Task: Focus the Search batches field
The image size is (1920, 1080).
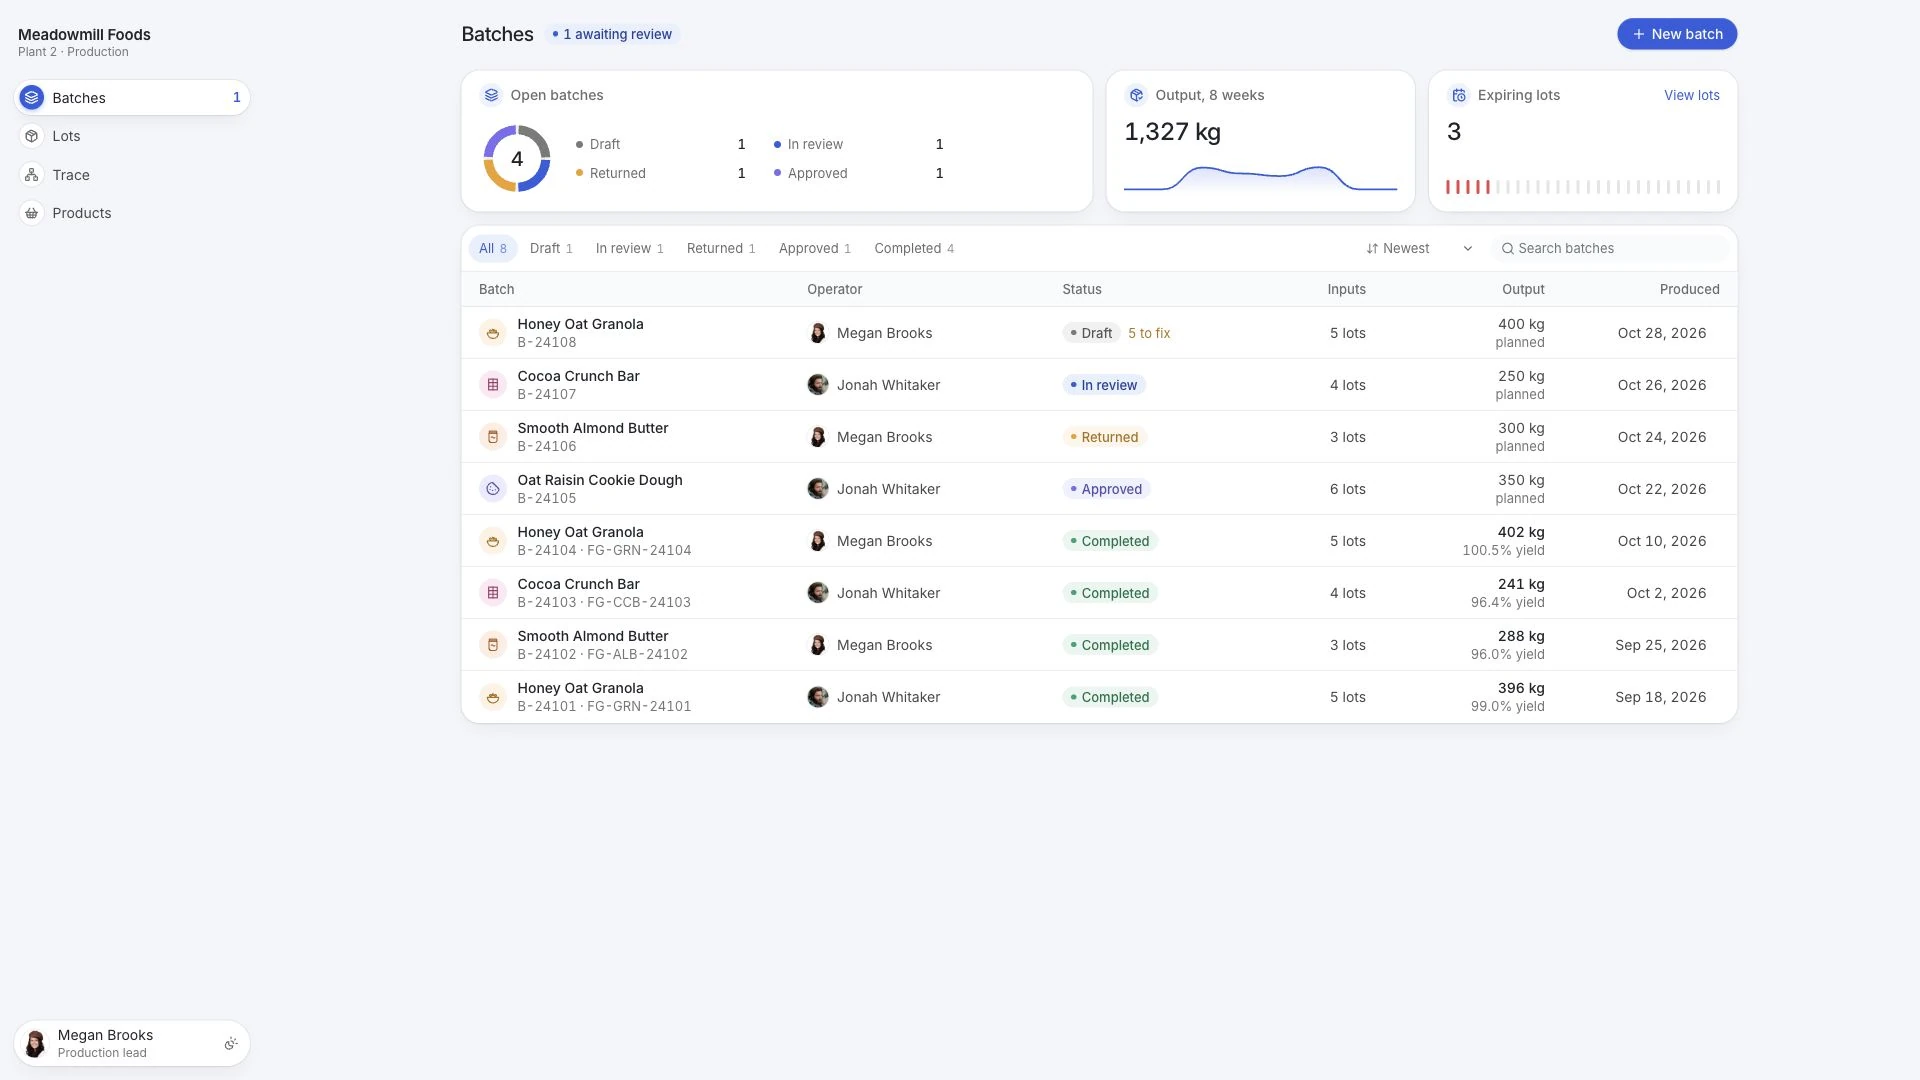Action: coord(1611,249)
